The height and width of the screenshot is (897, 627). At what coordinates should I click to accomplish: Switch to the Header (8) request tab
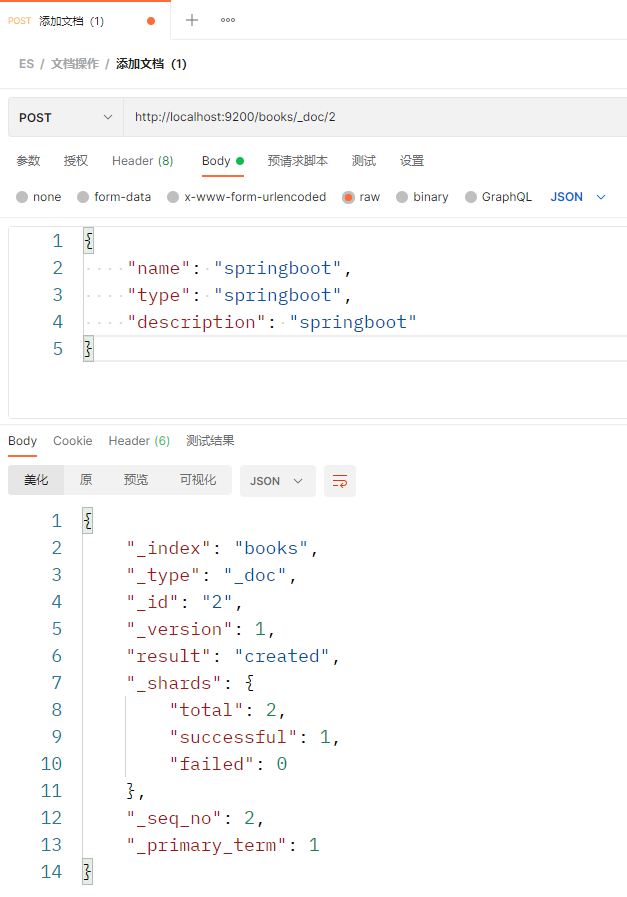click(x=142, y=160)
